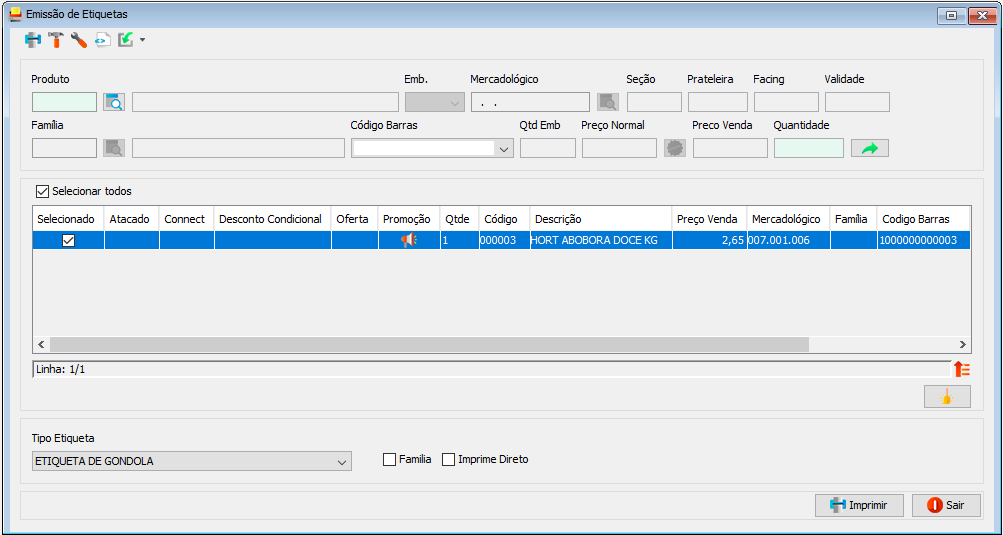Click the horizontal scrollbar's right arrow
The height and width of the screenshot is (535, 1003).
[x=963, y=345]
